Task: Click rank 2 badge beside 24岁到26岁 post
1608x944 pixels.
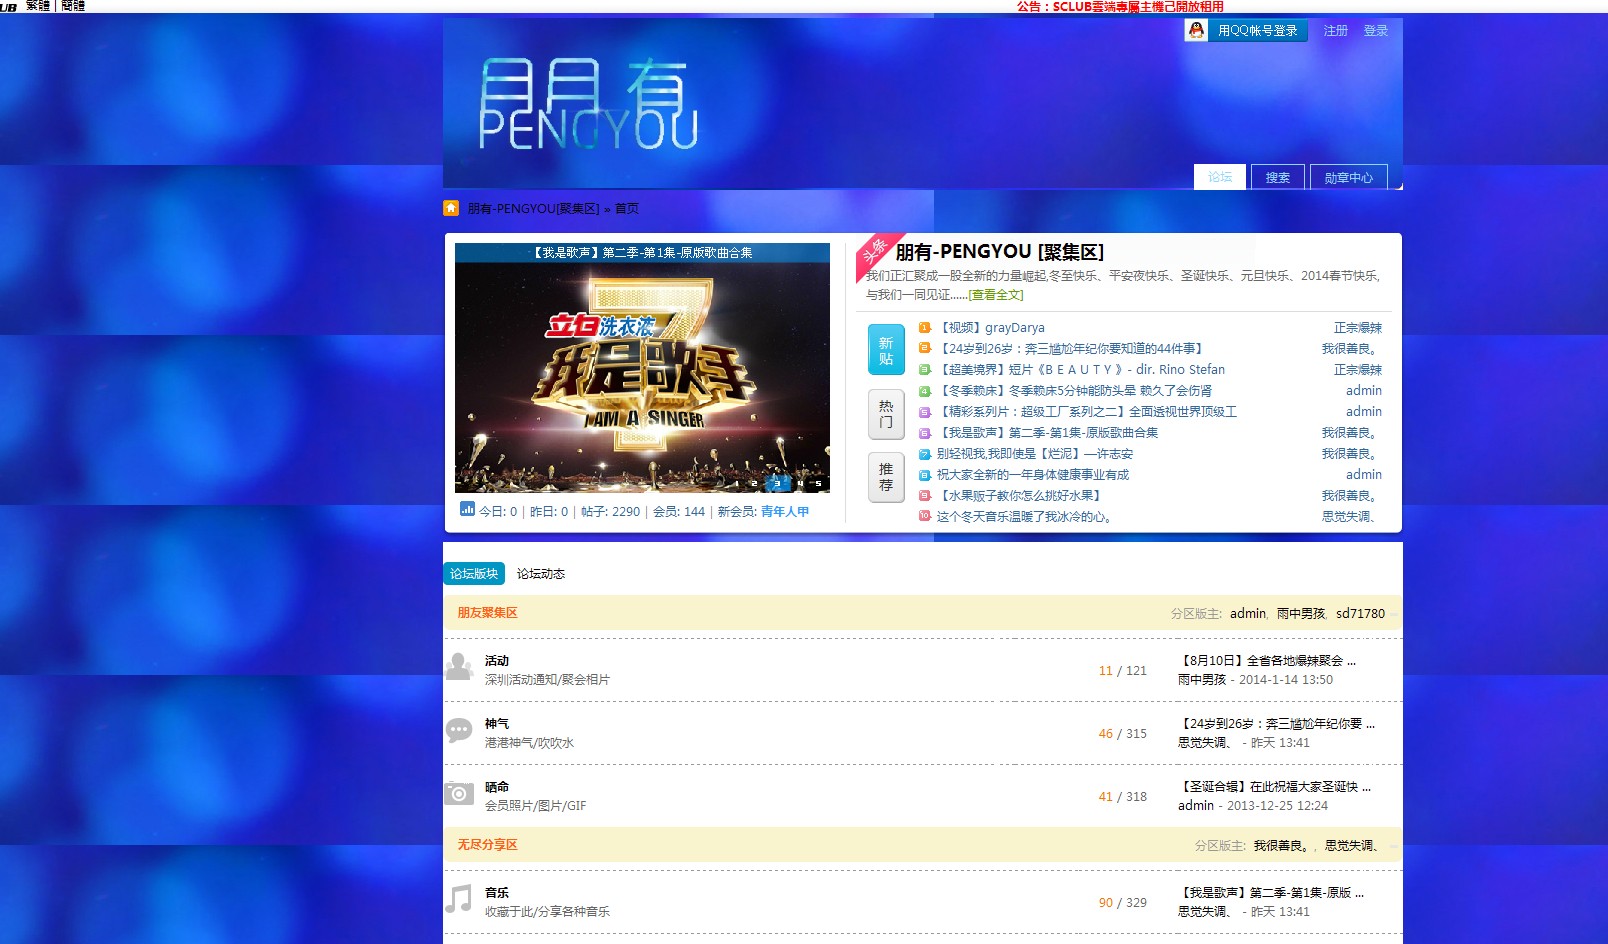Action: point(925,348)
